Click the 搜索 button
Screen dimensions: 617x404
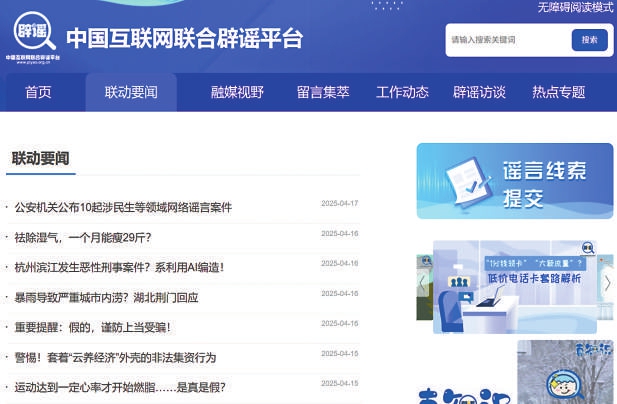(589, 40)
